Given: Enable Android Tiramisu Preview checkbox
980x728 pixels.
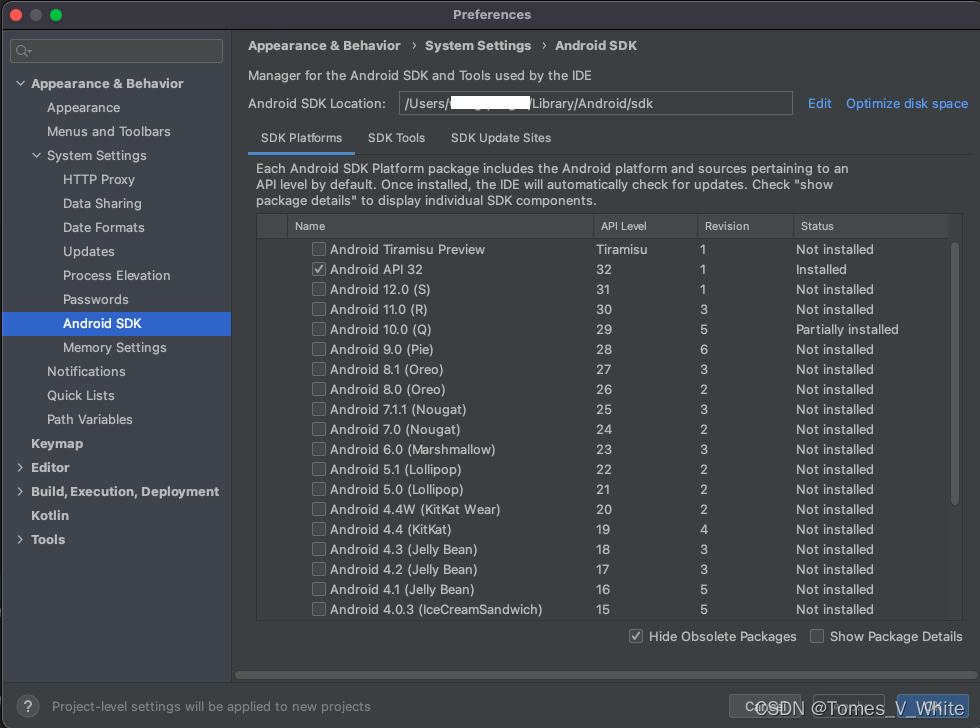Looking at the screenshot, I should click(319, 249).
